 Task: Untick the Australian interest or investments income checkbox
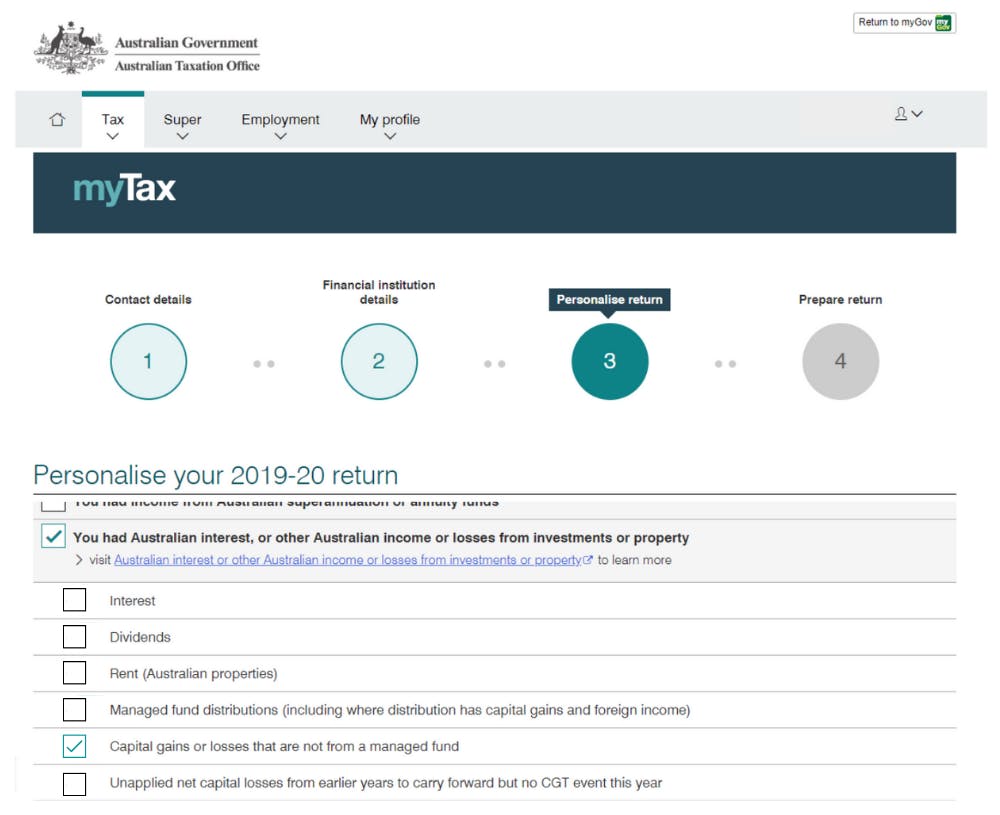(x=54, y=536)
